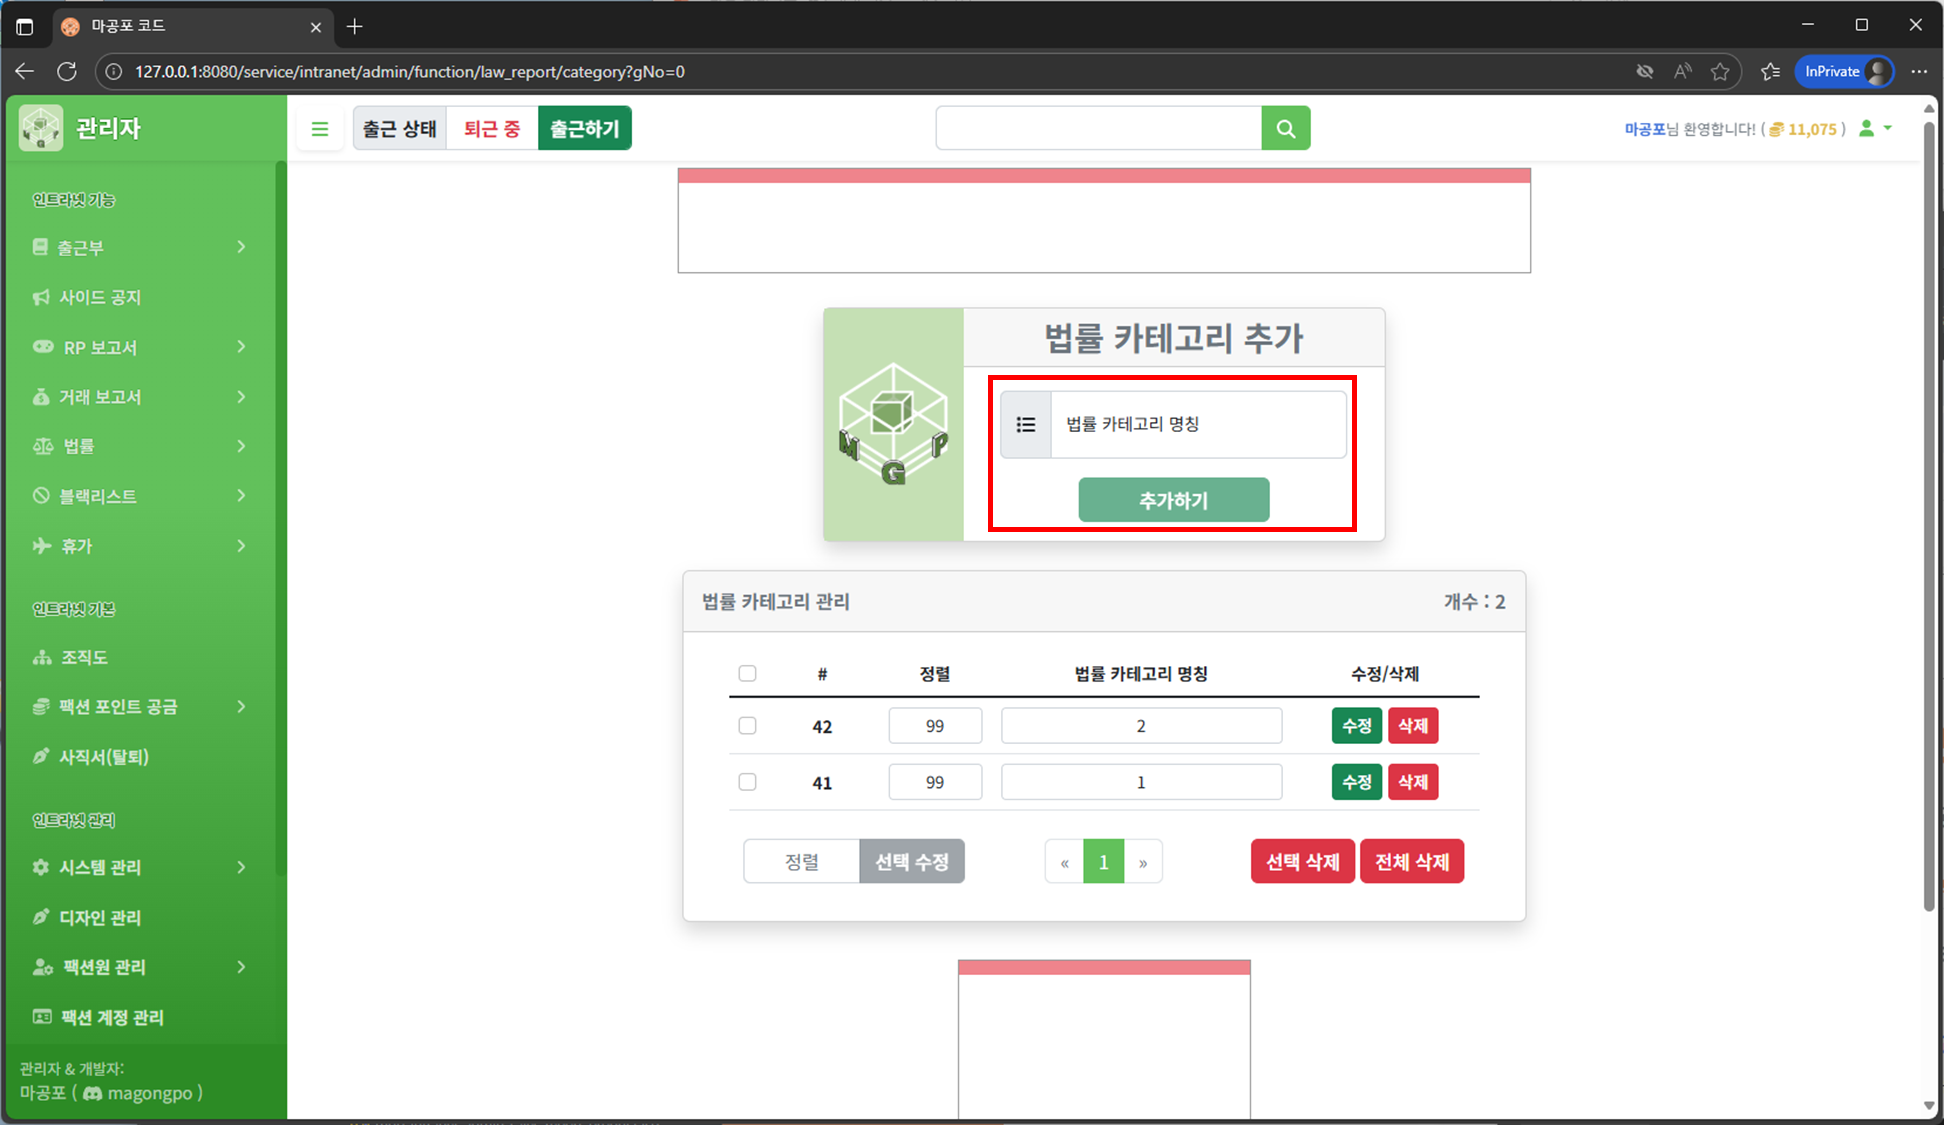Click the 조직도 sitemap icon
Image resolution: width=1944 pixels, height=1125 pixels.
click(42, 657)
